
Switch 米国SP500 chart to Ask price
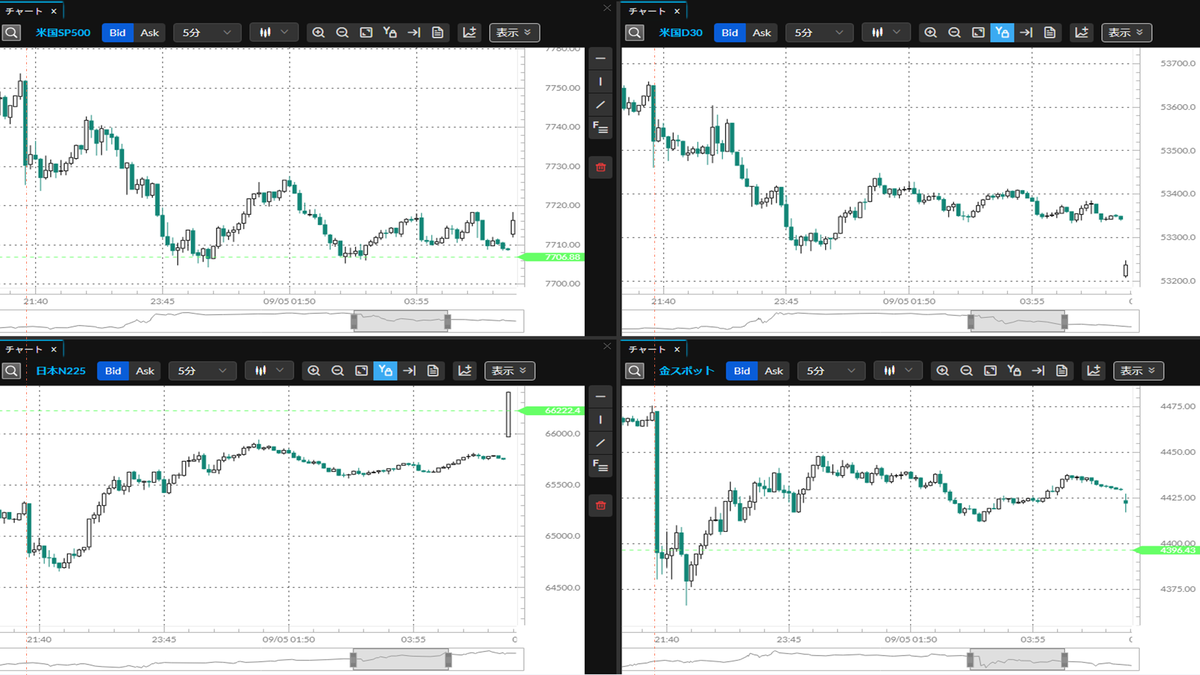click(150, 32)
